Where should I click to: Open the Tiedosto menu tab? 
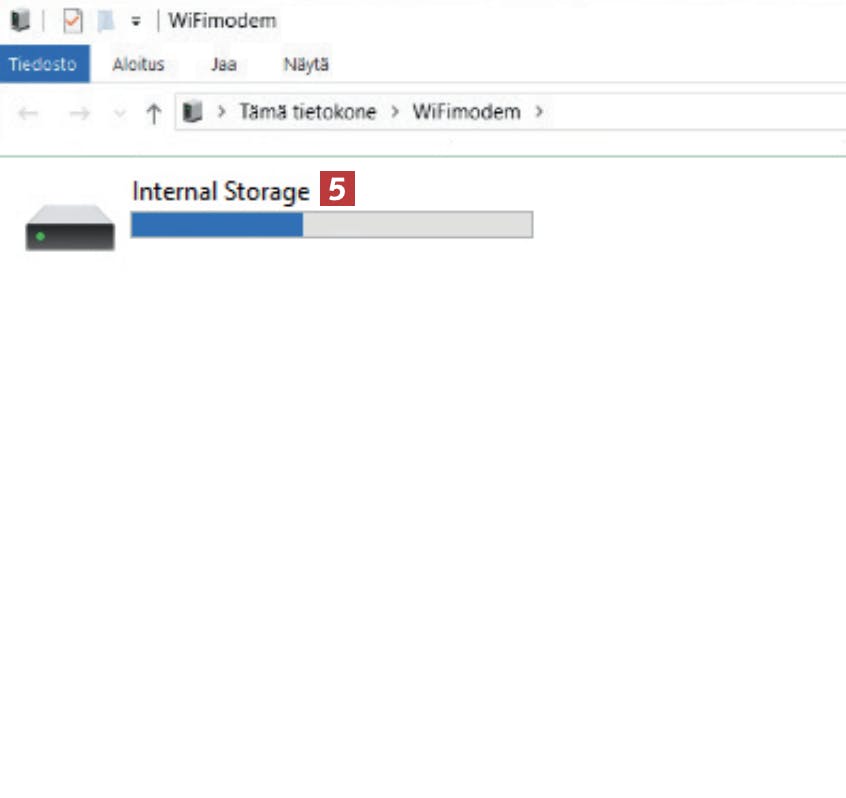43,65
